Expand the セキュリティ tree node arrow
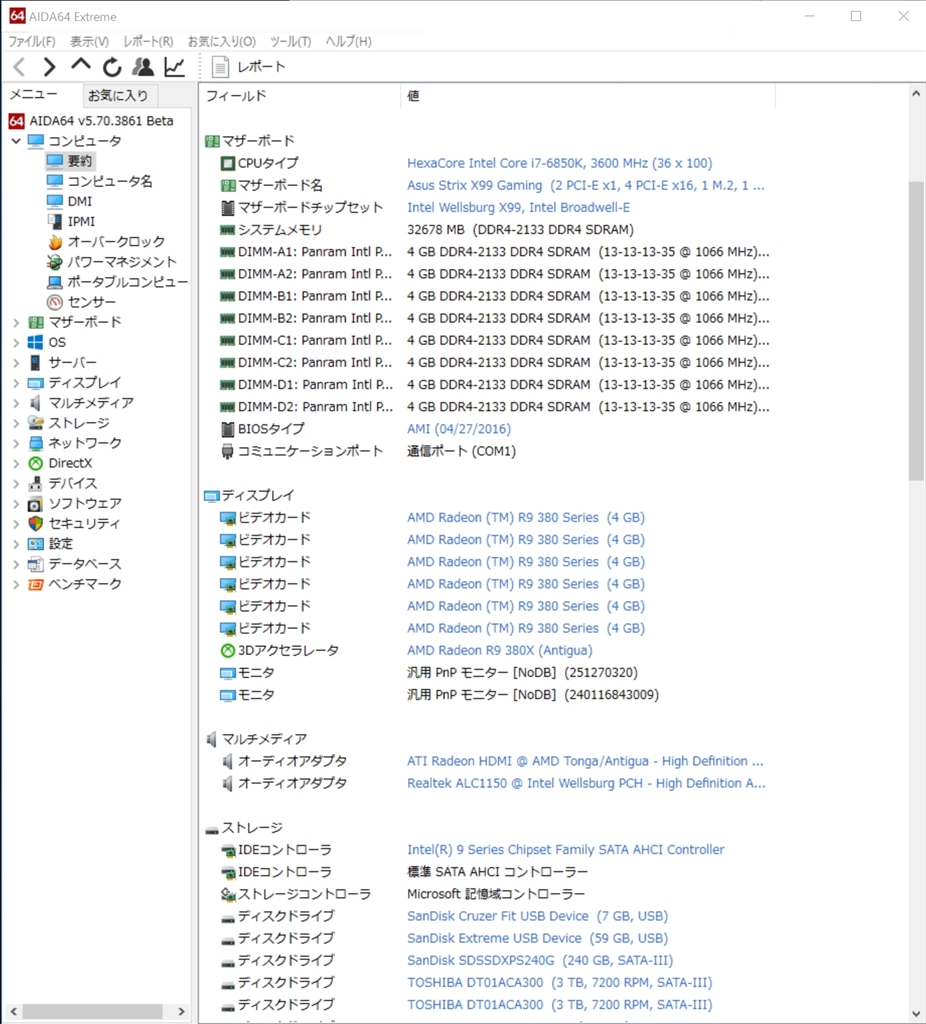926x1024 pixels. 16,524
